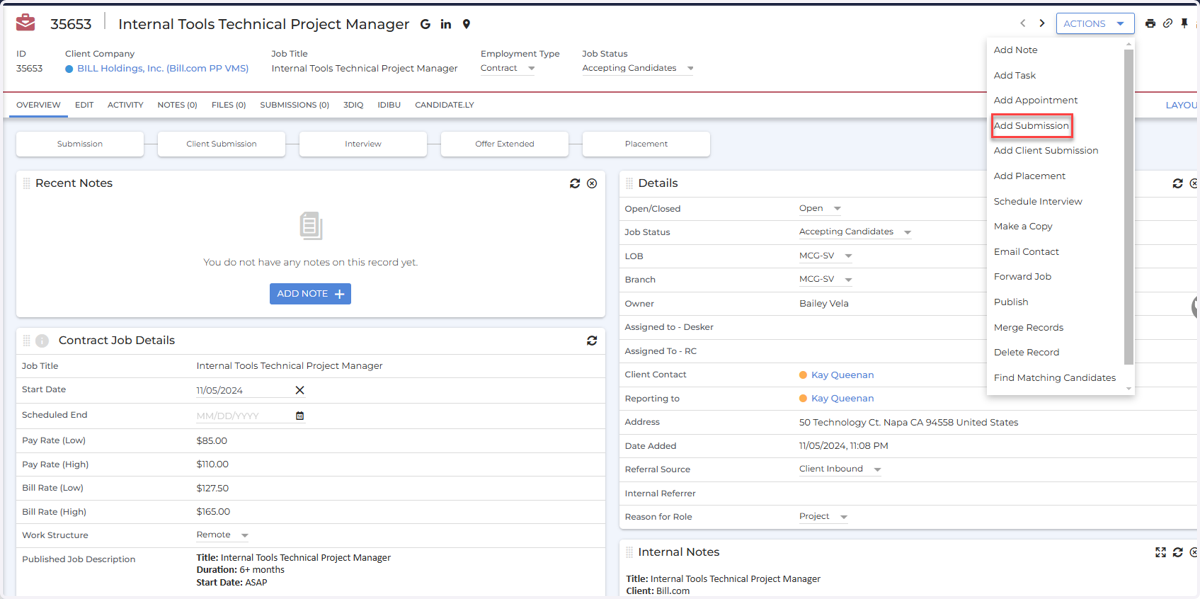The image size is (1200, 599).
Task: Go to previous record arrow
Action: coord(1022,23)
